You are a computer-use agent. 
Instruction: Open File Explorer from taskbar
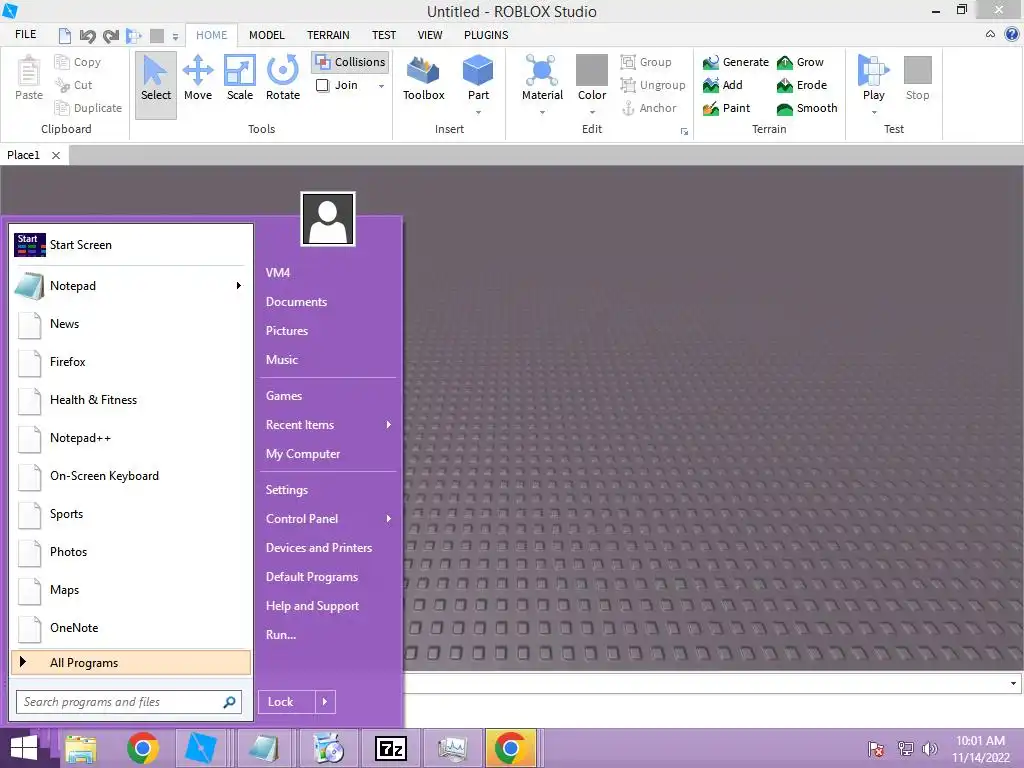[x=81, y=748]
